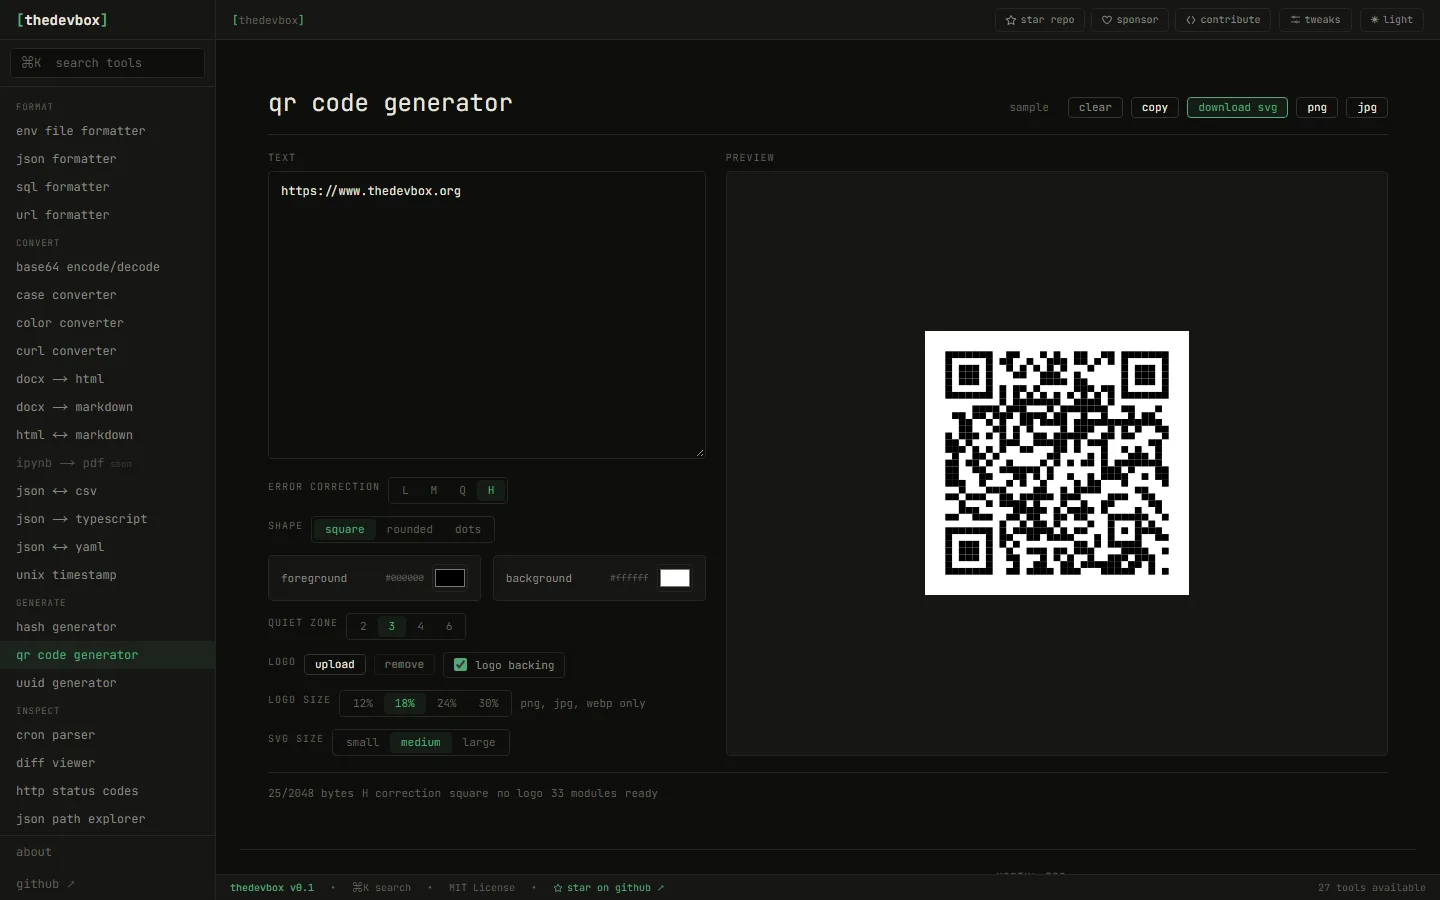This screenshot has width=1440, height=900.
Task: Set quiet zone to 6
Action: [x=449, y=626]
